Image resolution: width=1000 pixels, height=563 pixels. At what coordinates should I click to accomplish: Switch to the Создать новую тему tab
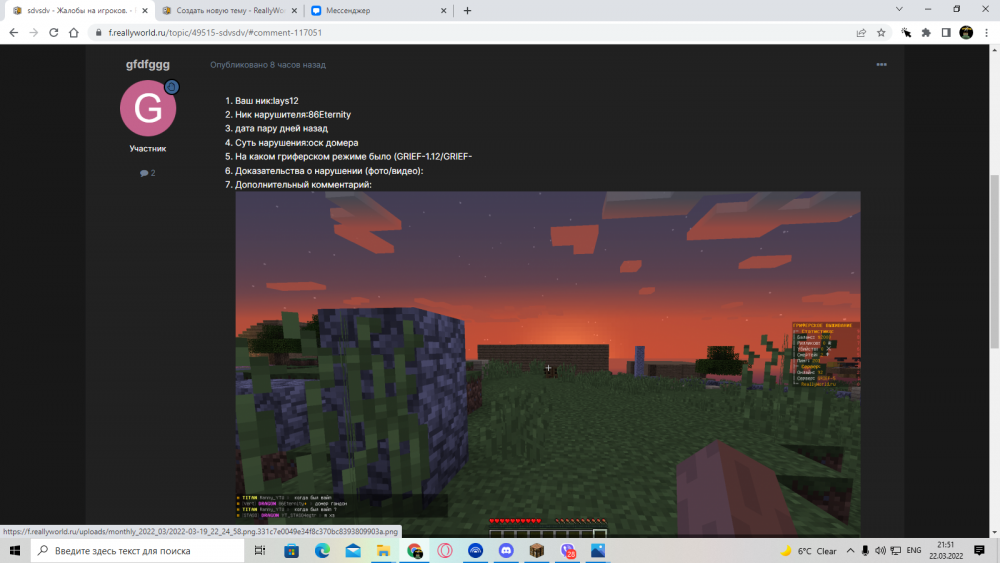[228, 11]
